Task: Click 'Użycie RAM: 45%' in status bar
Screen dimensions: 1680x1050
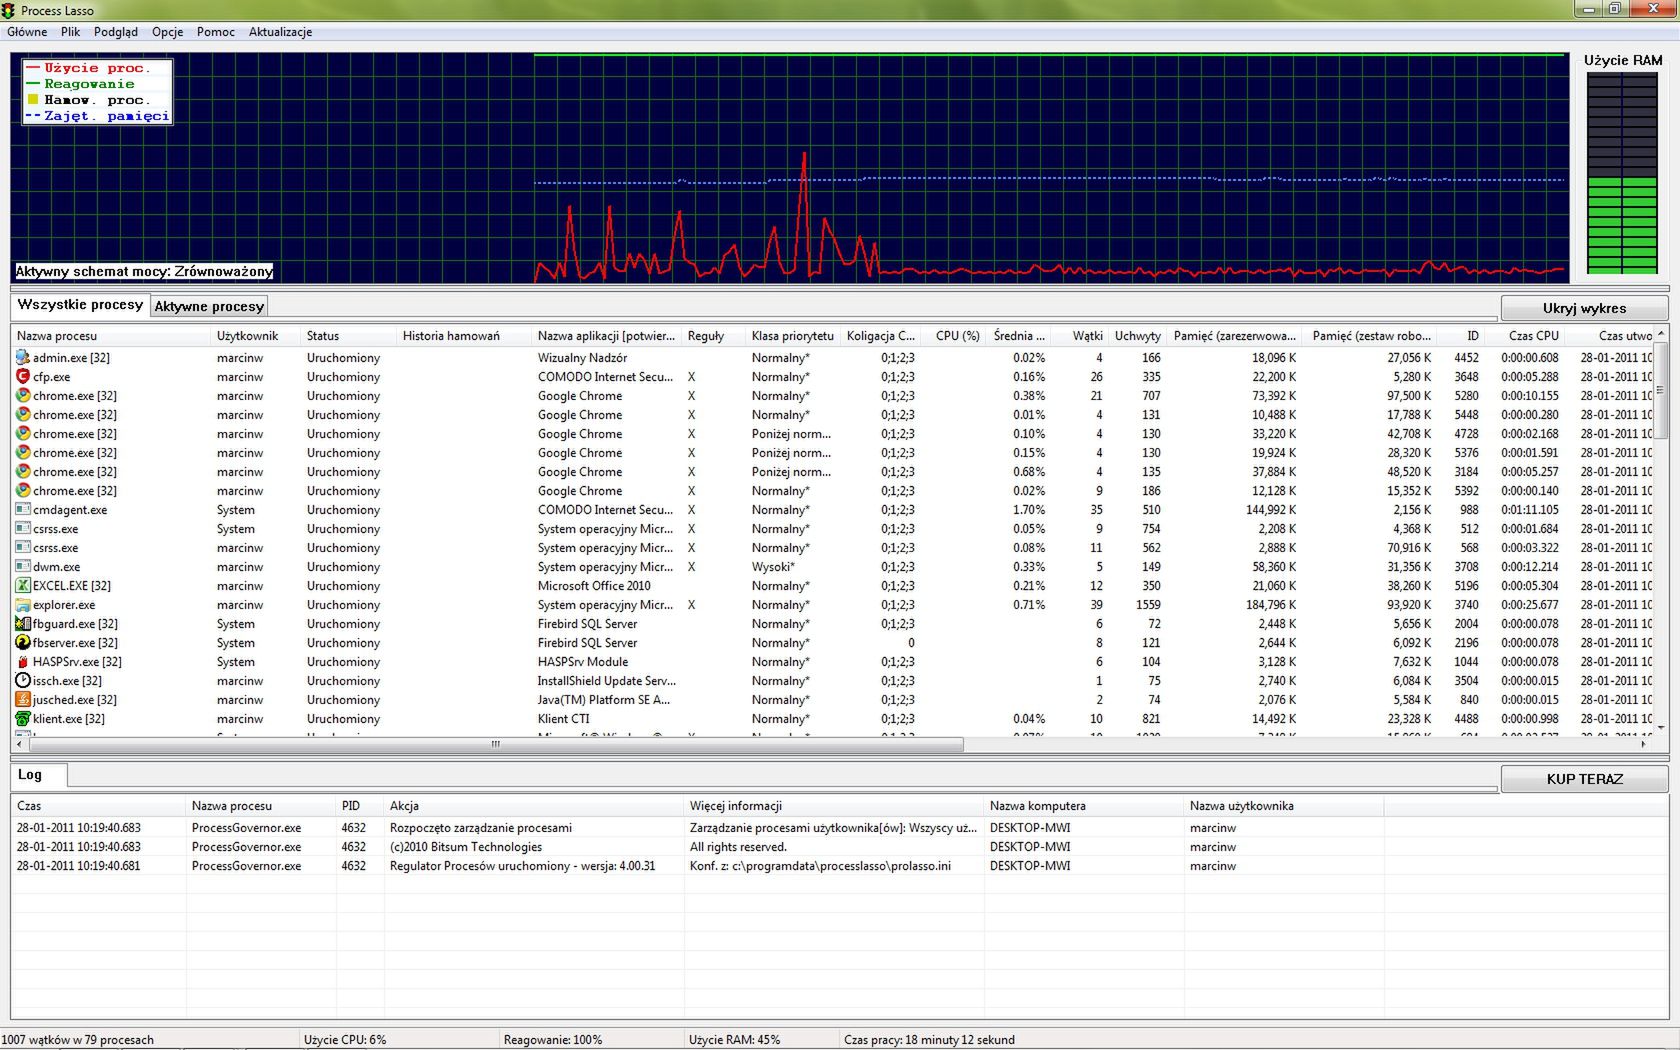Action: pyautogui.click(x=734, y=1040)
